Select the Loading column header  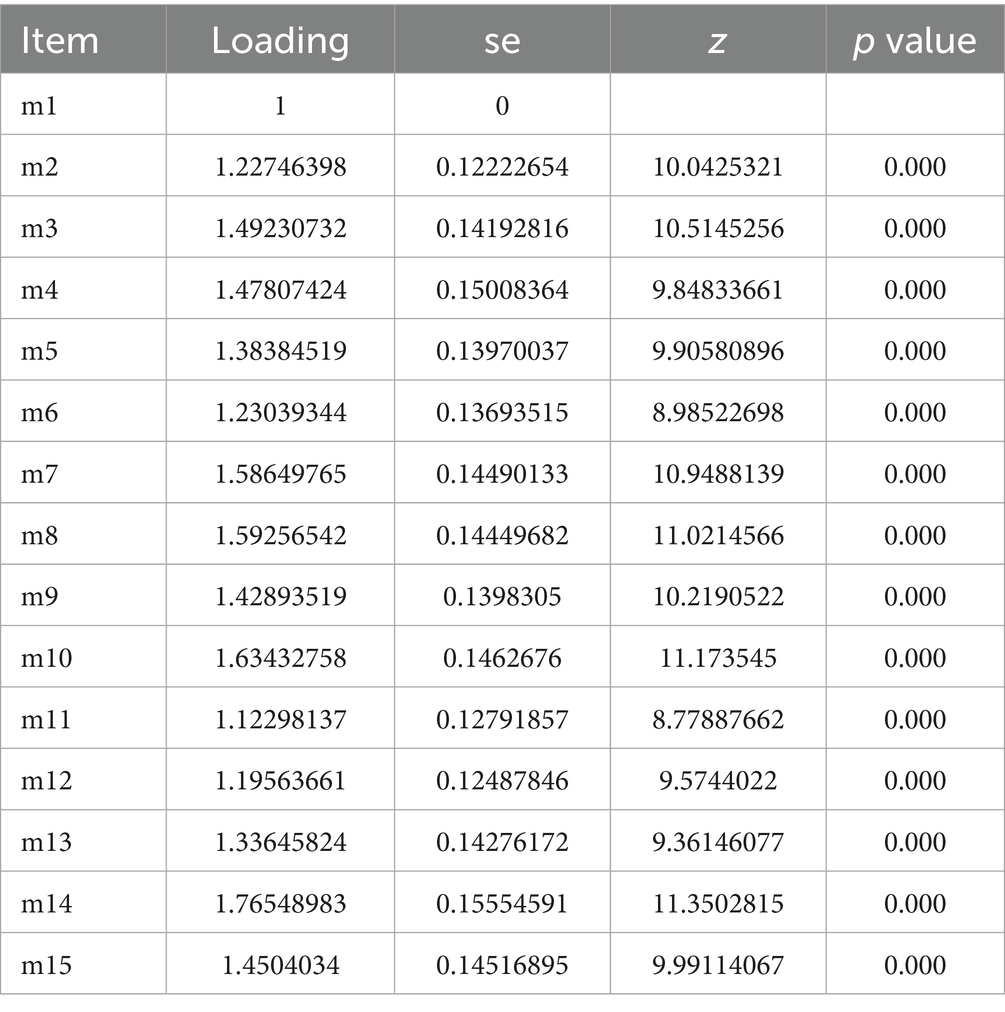pos(280,41)
